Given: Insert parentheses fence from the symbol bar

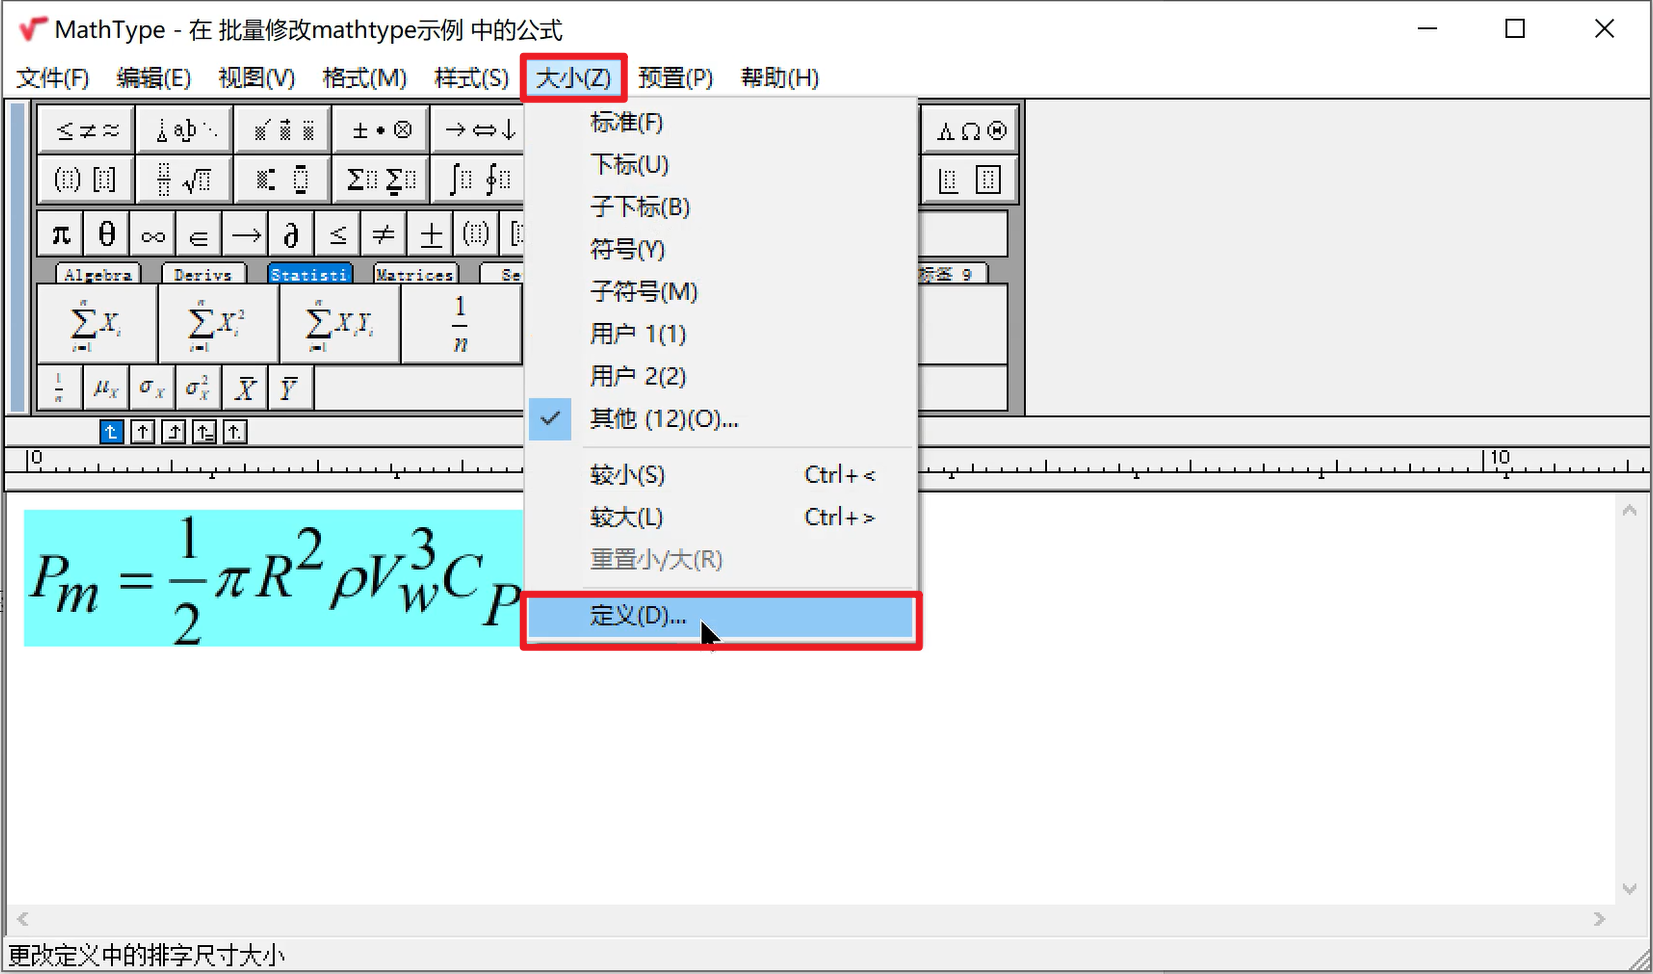Looking at the screenshot, I should point(476,235).
